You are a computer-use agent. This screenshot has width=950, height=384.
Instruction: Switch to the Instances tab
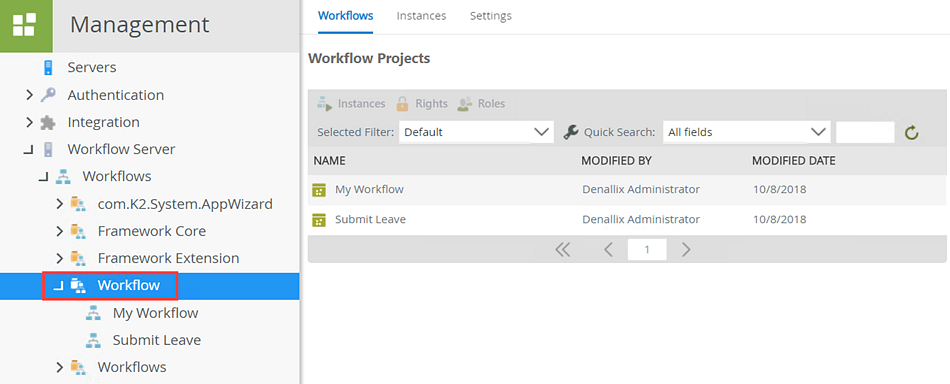pos(421,16)
